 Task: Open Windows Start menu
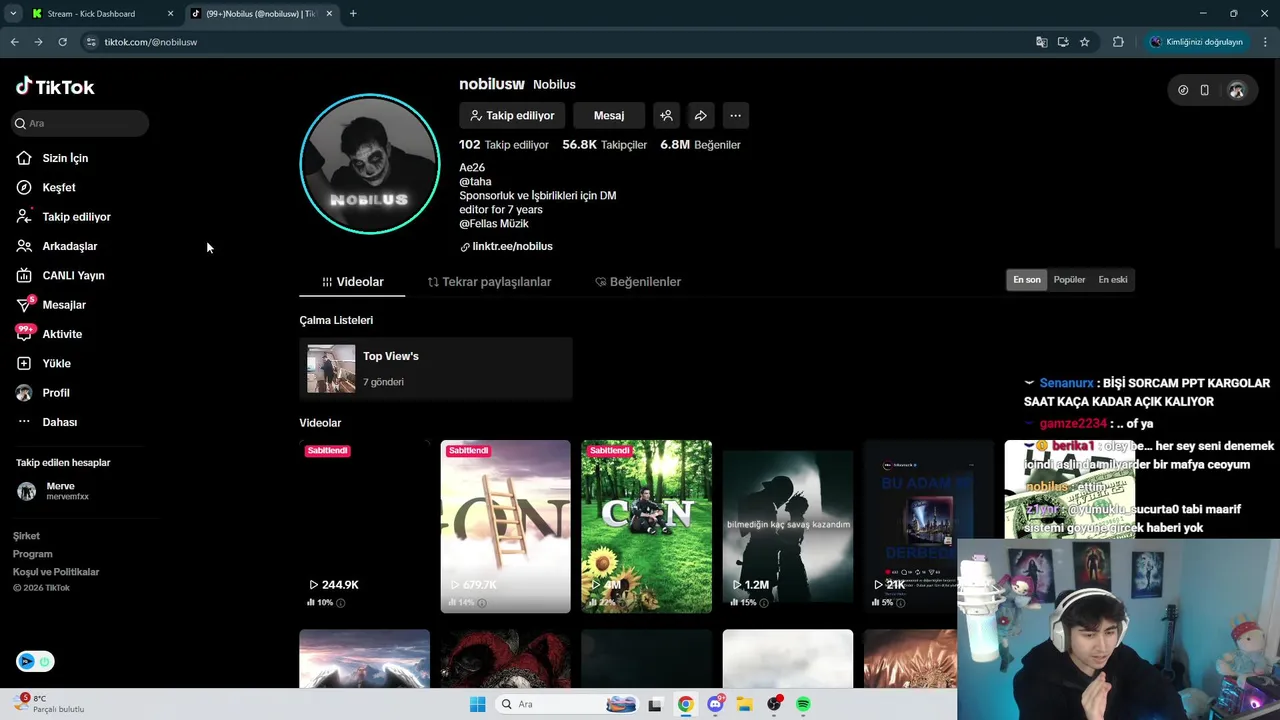point(478,704)
